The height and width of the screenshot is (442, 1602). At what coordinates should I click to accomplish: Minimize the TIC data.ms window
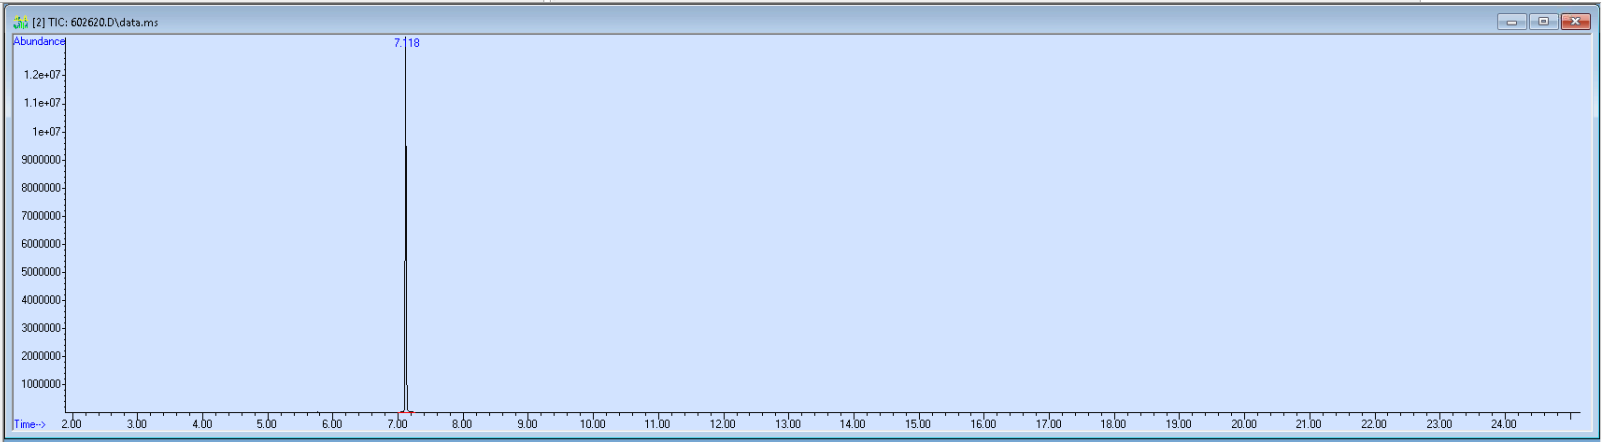click(x=1511, y=21)
